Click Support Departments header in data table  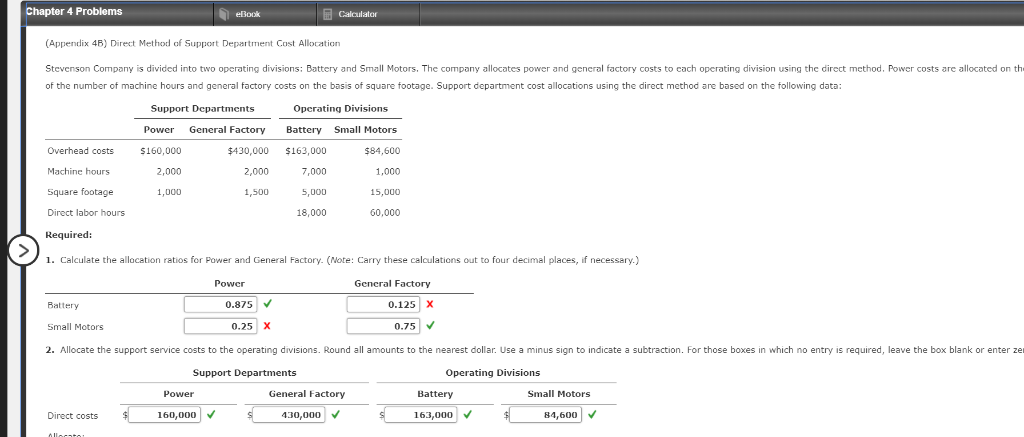point(202,108)
